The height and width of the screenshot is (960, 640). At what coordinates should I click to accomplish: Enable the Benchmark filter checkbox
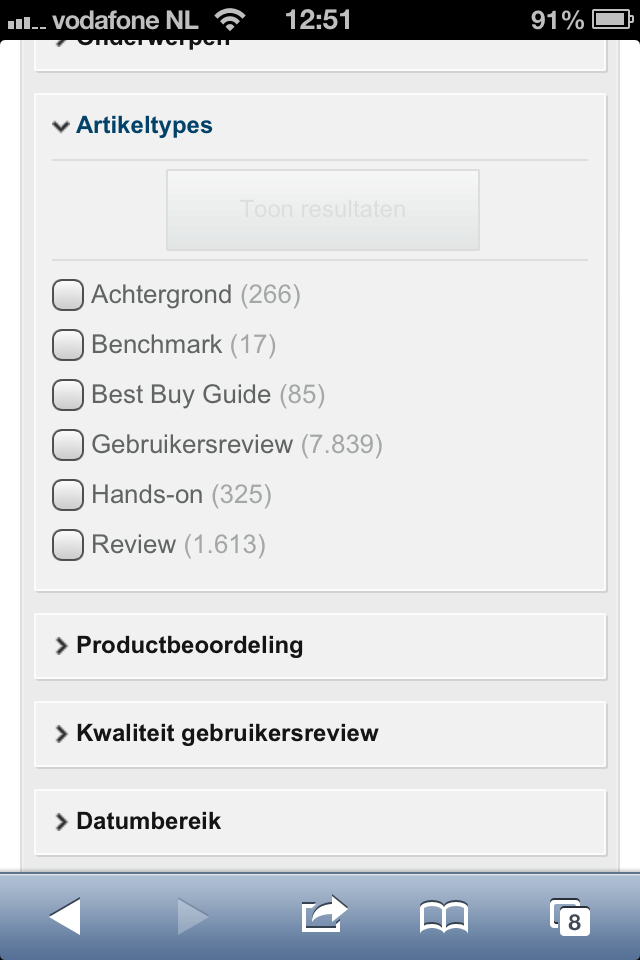click(x=68, y=345)
